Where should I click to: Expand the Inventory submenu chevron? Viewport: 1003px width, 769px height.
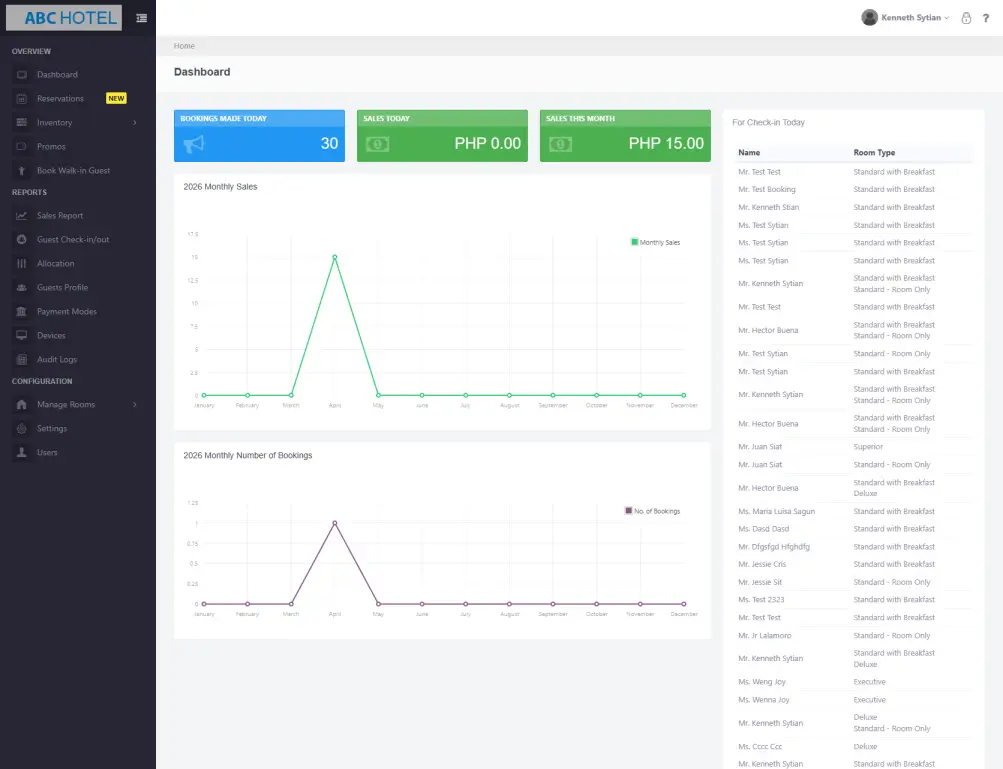pyautogui.click(x=134, y=122)
